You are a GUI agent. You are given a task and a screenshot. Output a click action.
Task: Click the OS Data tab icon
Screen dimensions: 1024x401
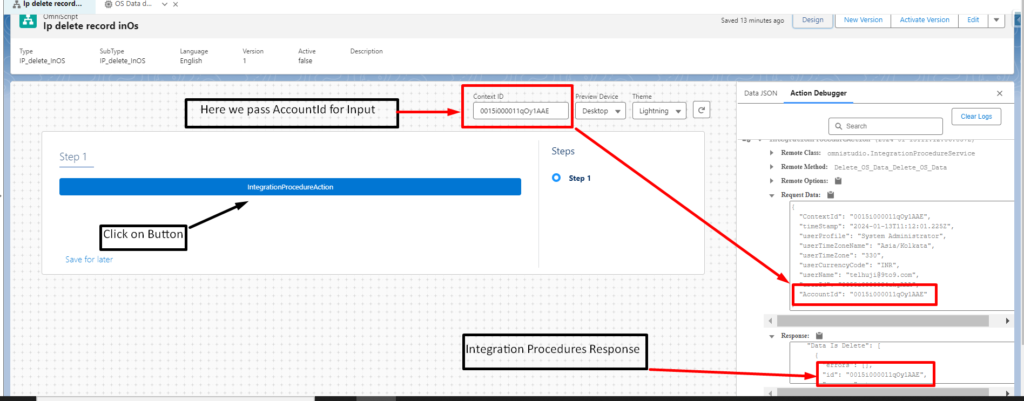tap(108, 4)
